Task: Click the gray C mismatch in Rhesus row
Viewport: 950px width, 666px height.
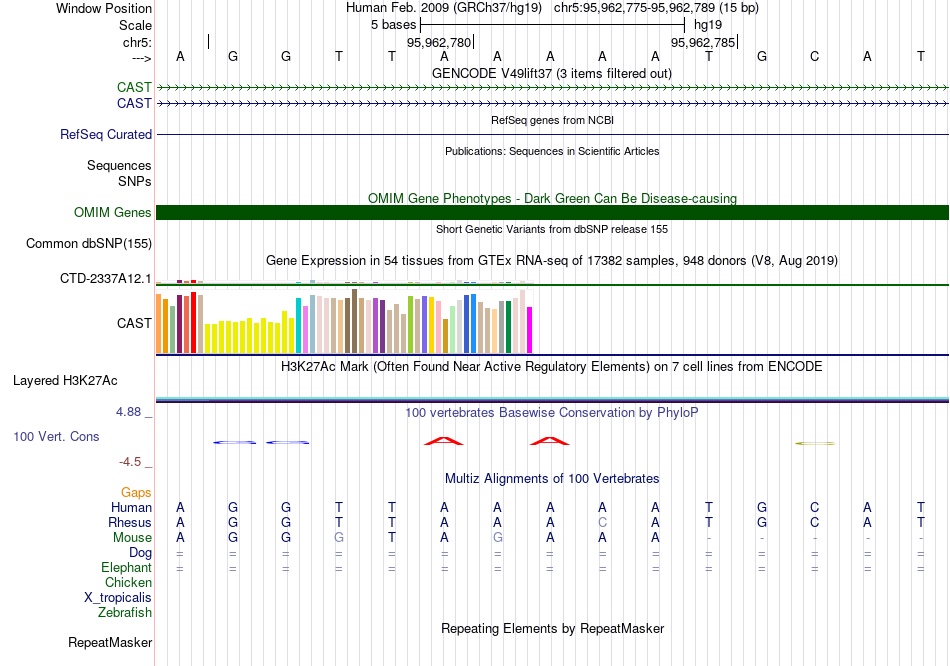Action: click(602, 522)
